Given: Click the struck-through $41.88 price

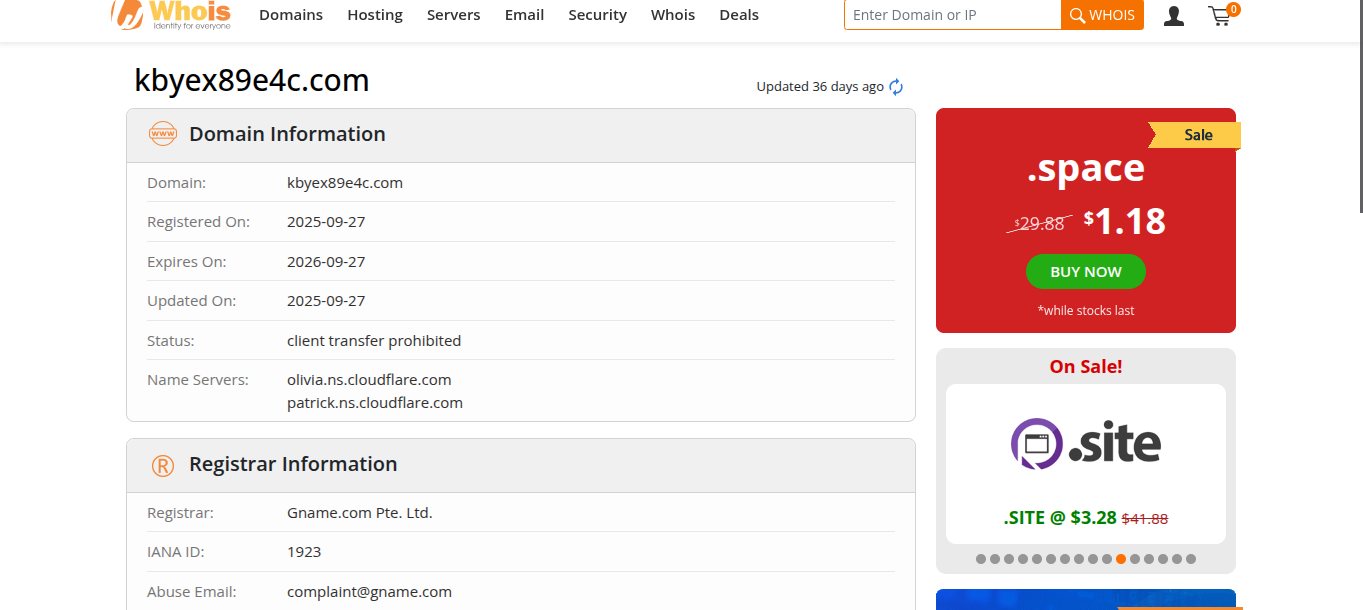Looking at the screenshot, I should (x=1145, y=519).
